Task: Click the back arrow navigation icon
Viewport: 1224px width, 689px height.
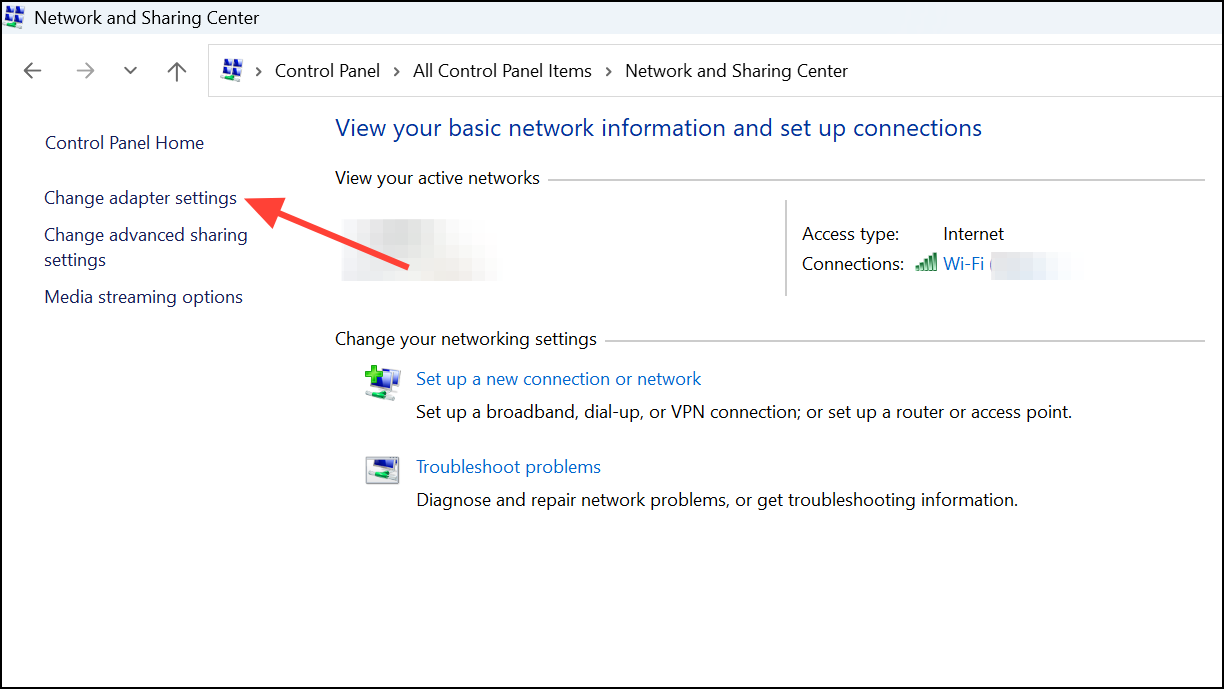Action: point(32,70)
